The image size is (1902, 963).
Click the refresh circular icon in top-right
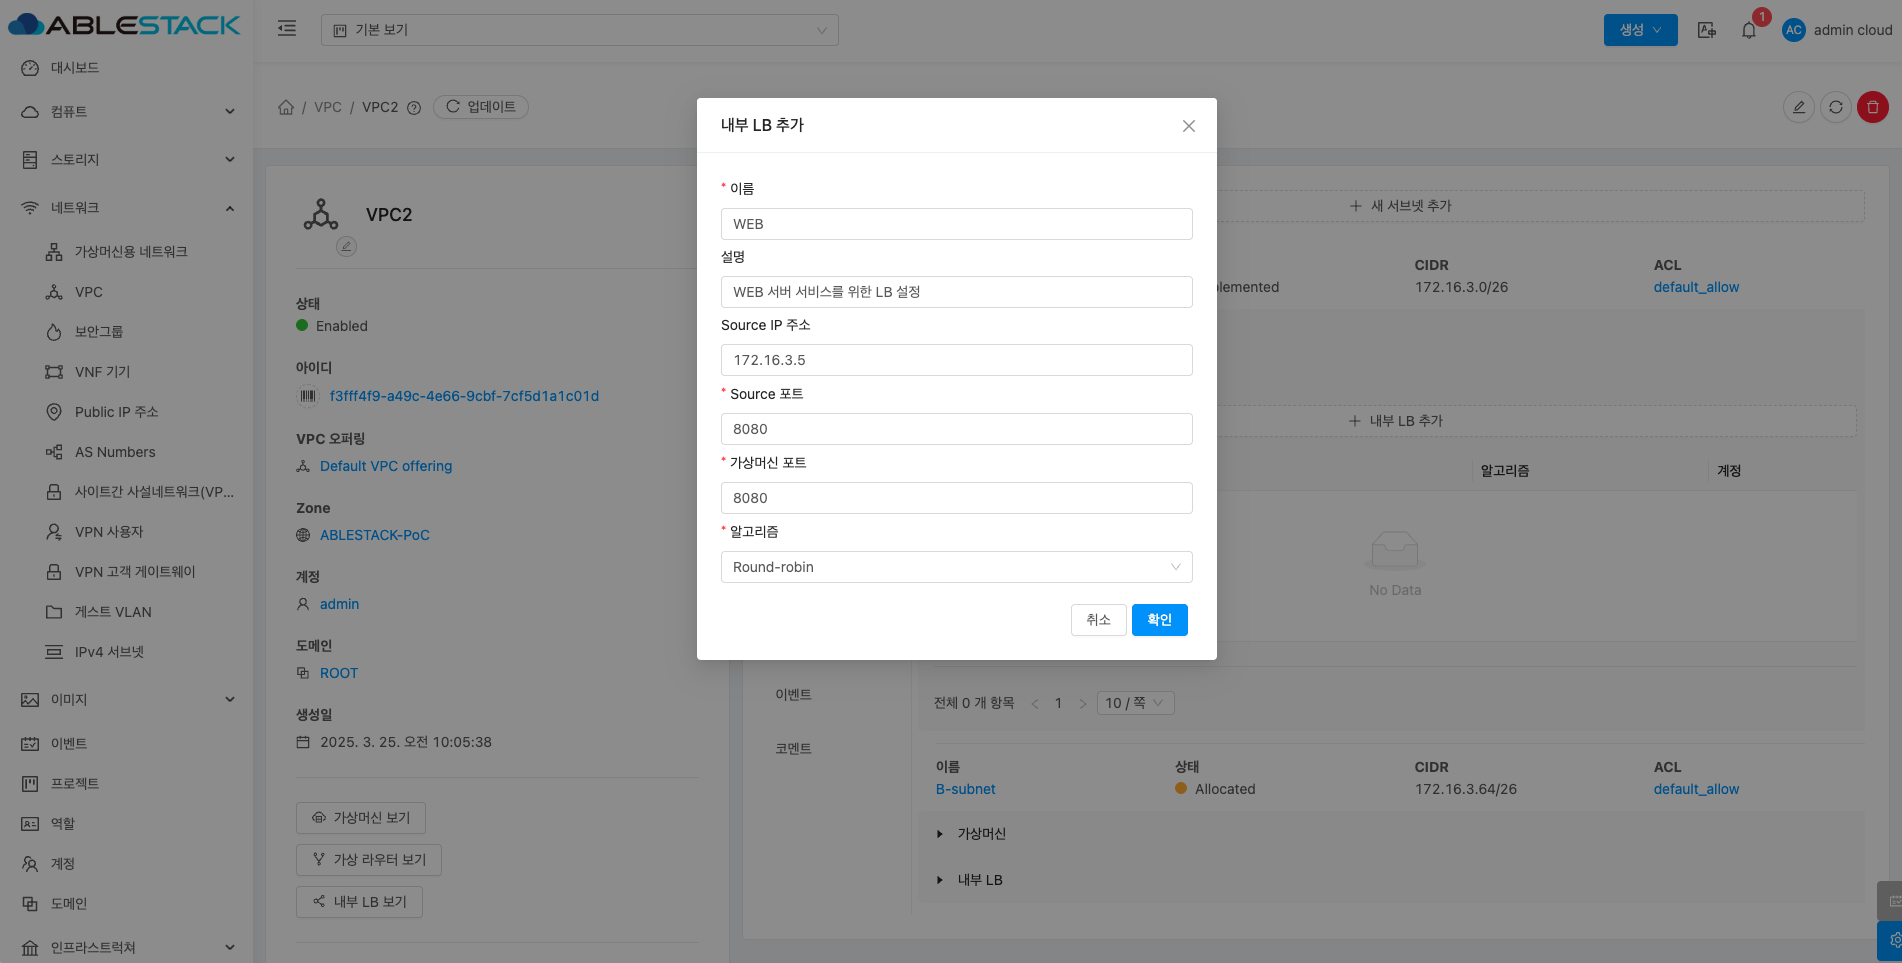[1836, 107]
